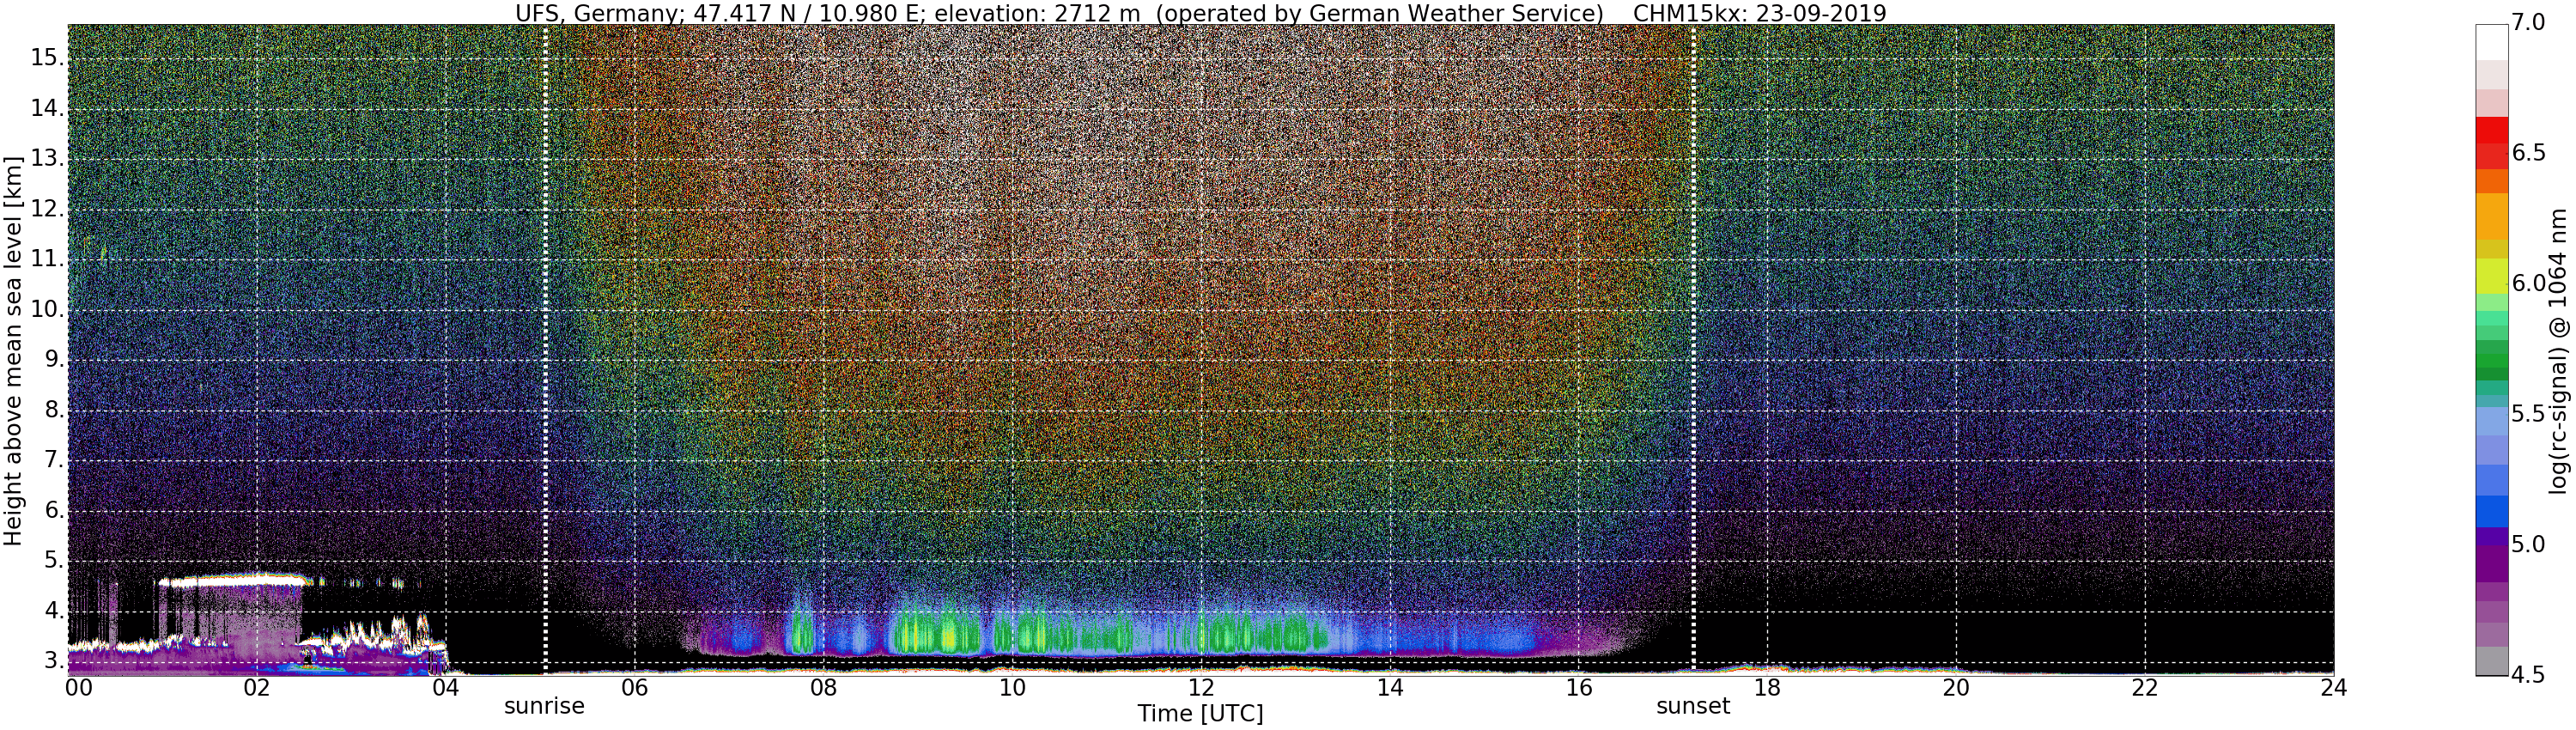Click the height axis tick label '5.'

point(53,561)
